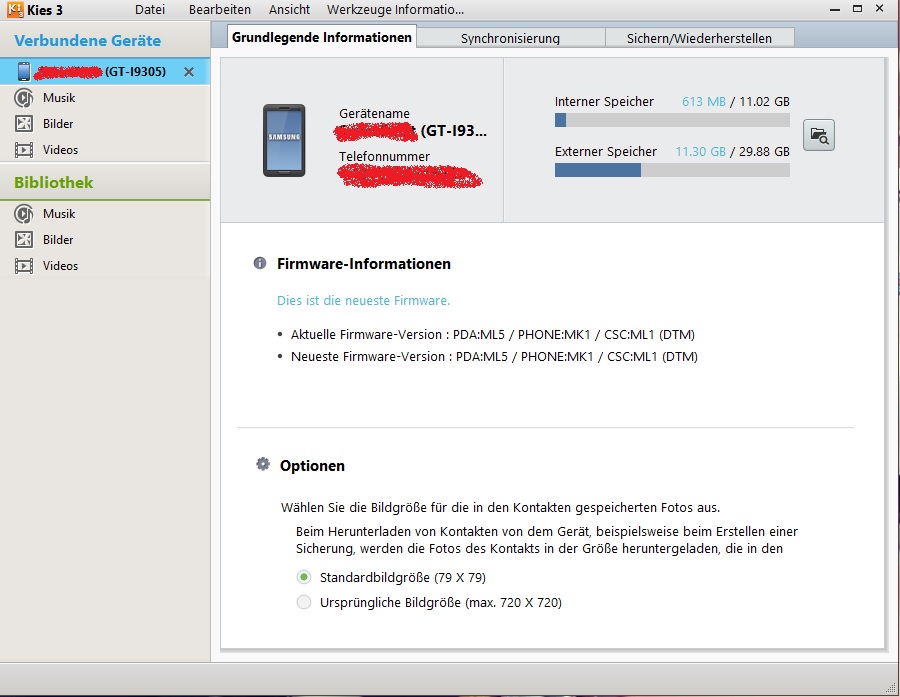This screenshot has width=900, height=697.
Task: Click the Firmware-Informationen info icon
Action: pos(260,263)
